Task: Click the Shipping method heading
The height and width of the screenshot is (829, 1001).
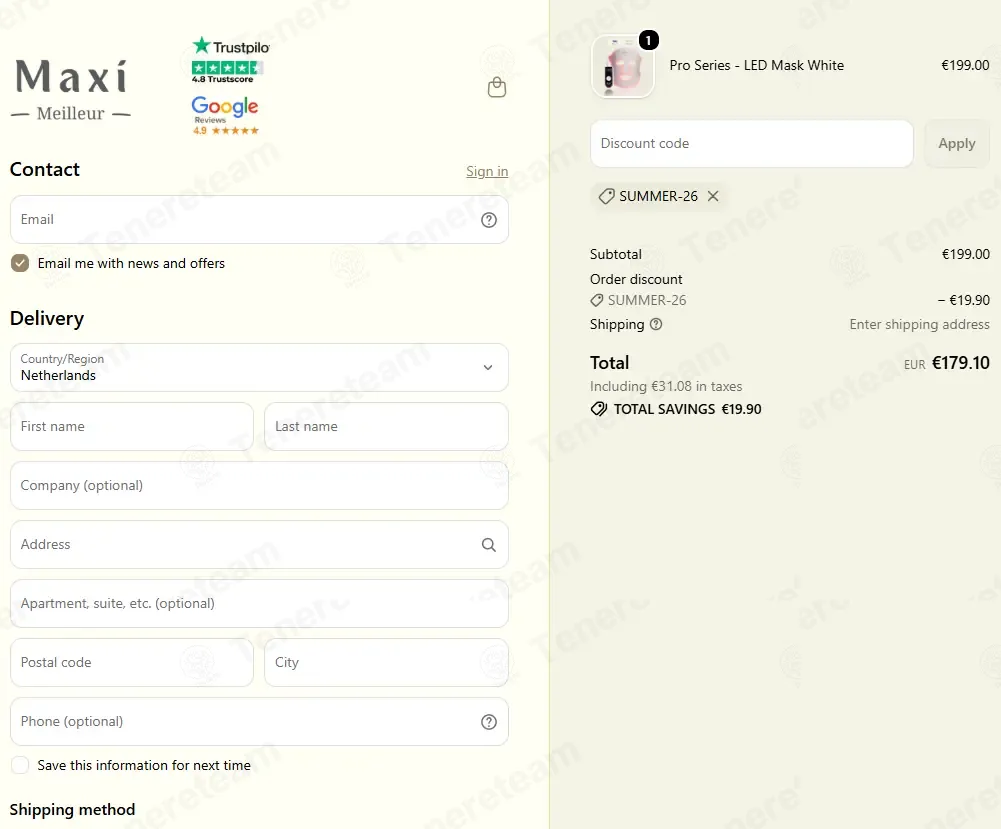Action: 72,810
